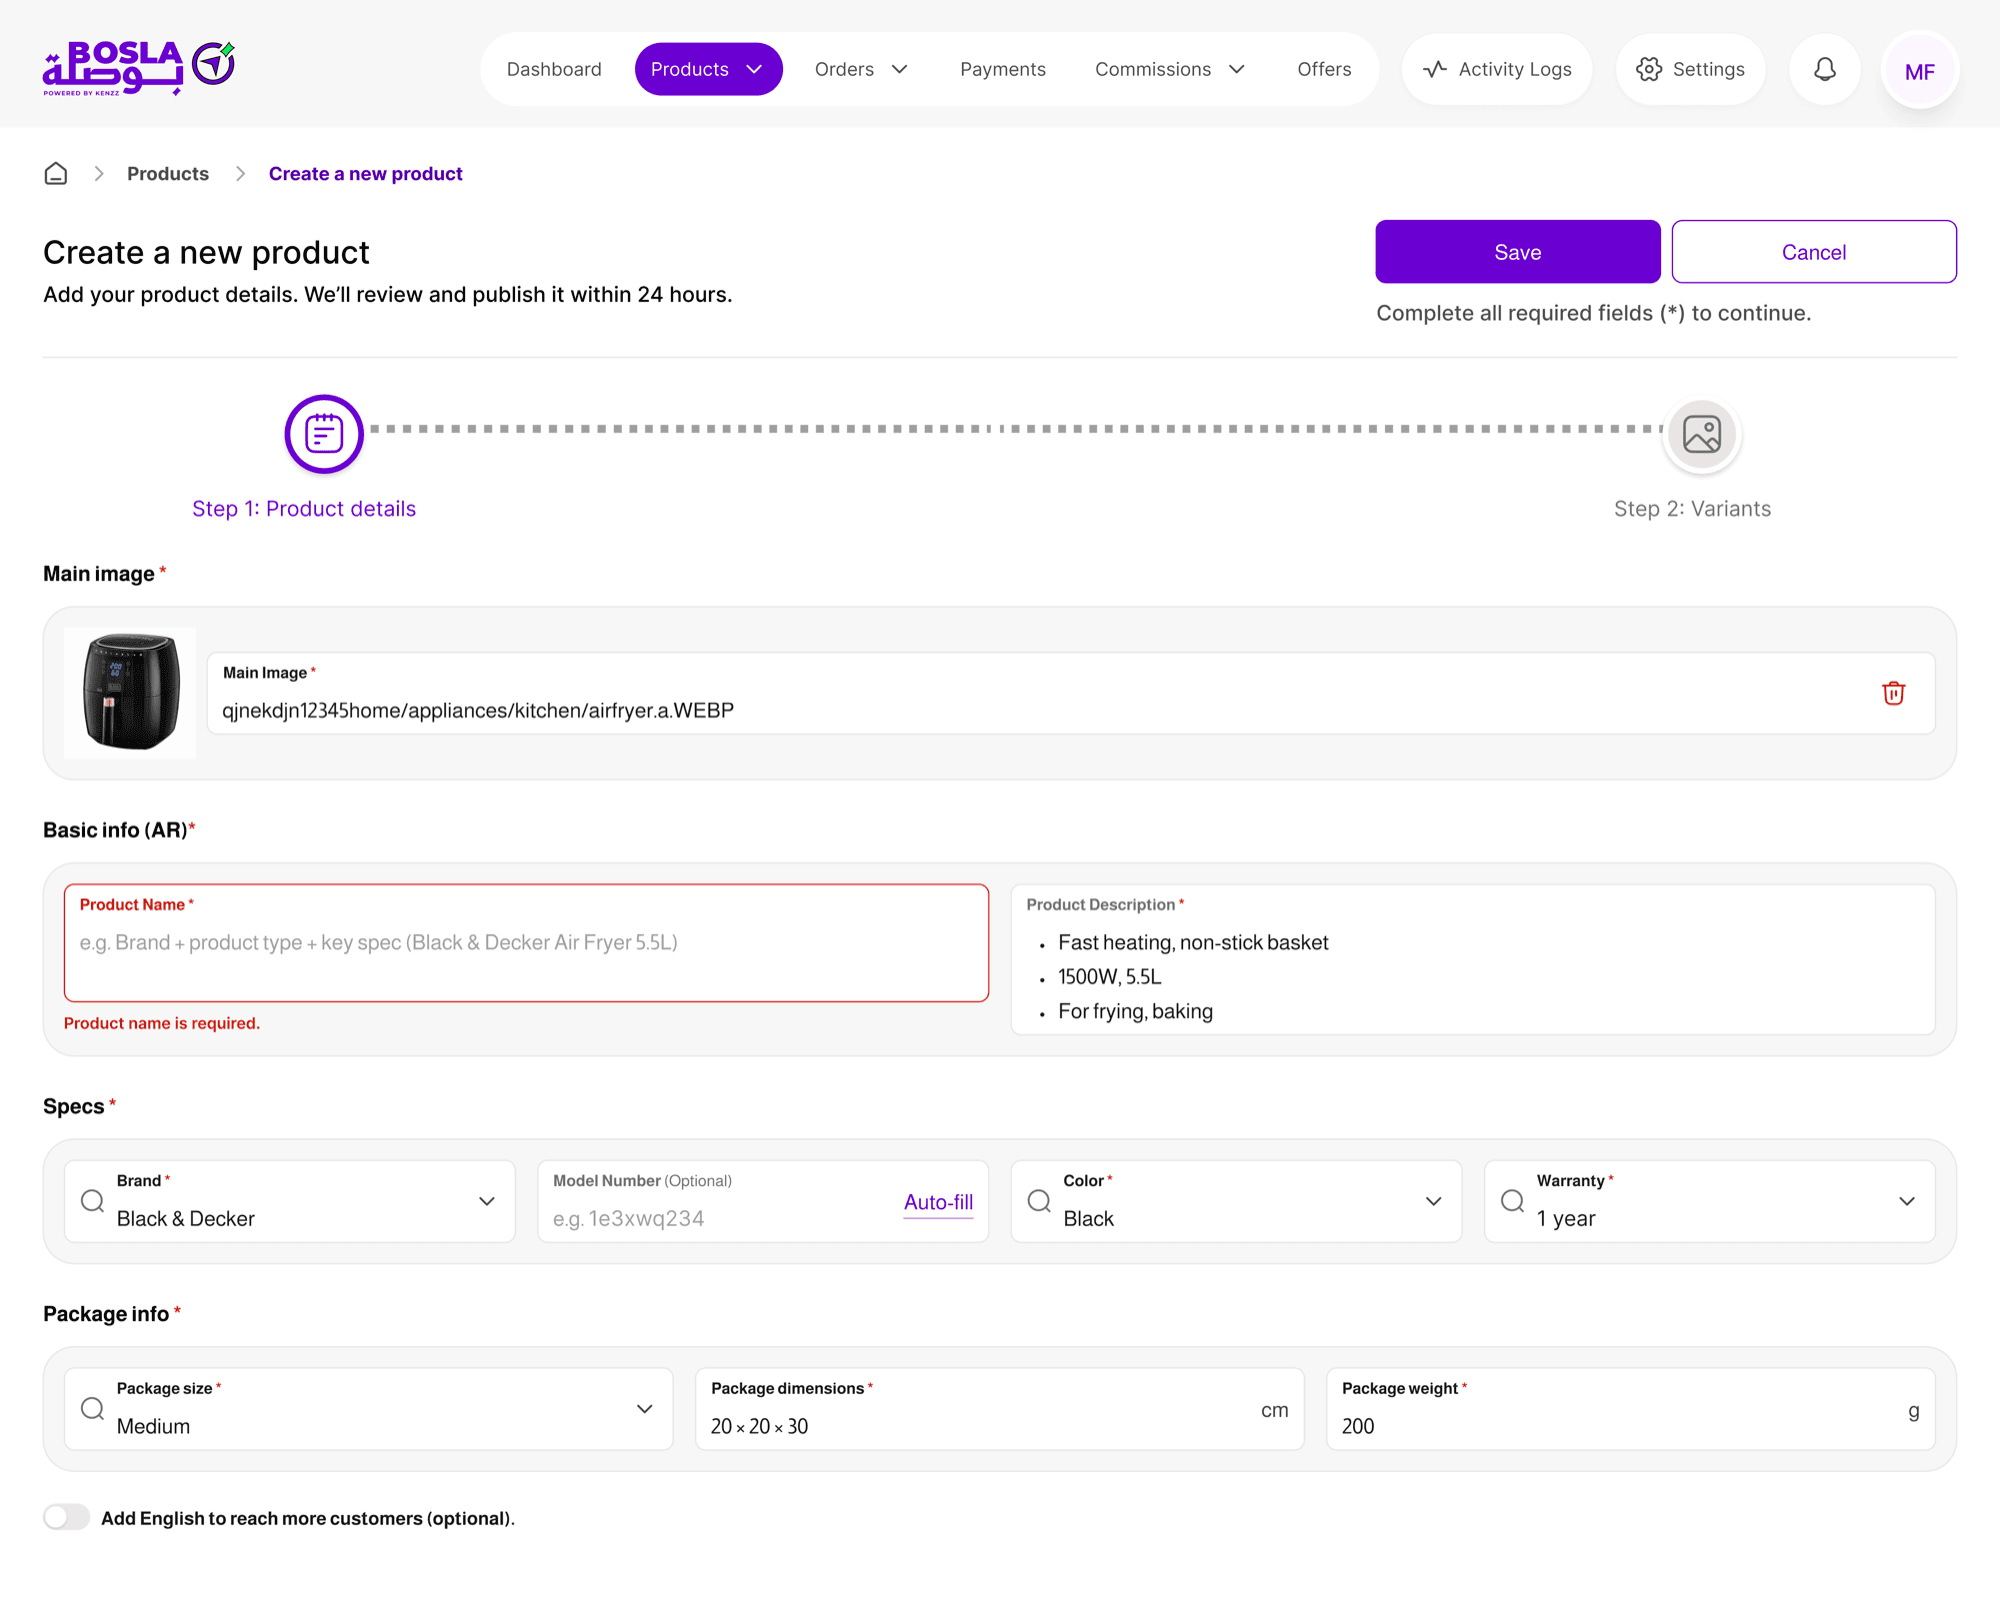The width and height of the screenshot is (2000, 1619).
Task: Click Create a new product breadcrumb
Action: click(x=366, y=174)
